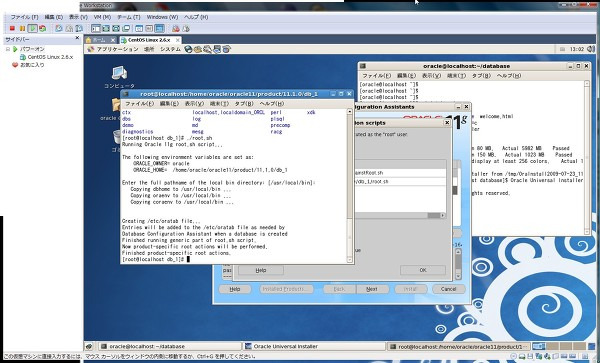The height and width of the screenshot is (363, 600).
Task: Toggle the Show Sidebar toolbar icon
Action: (96, 28)
